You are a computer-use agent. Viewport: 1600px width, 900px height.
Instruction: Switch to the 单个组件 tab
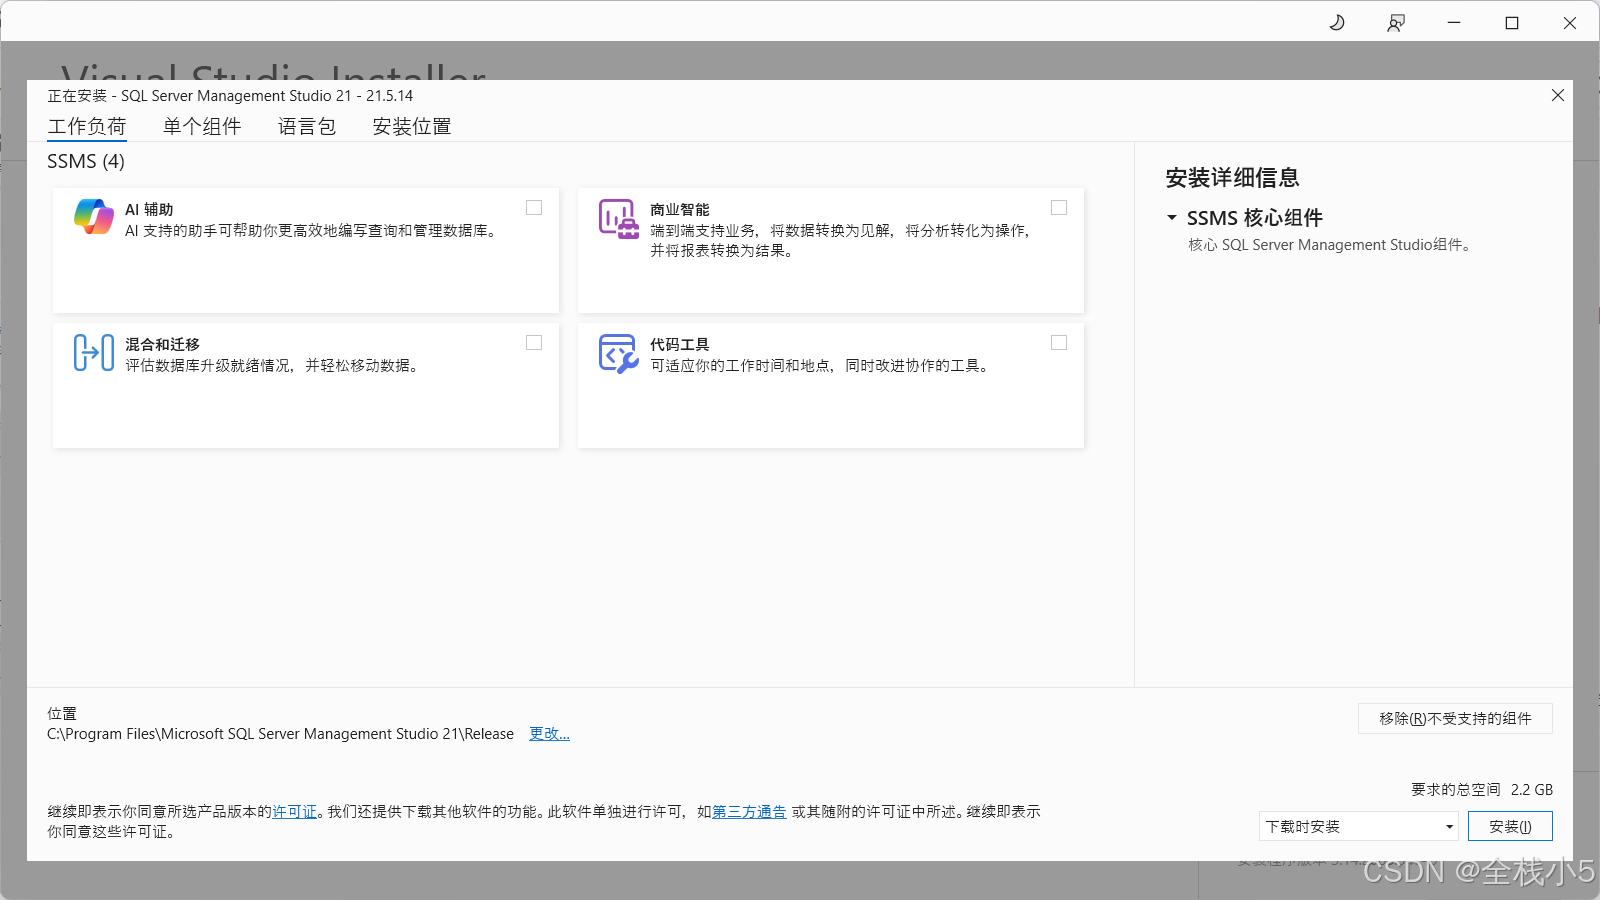[202, 127]
